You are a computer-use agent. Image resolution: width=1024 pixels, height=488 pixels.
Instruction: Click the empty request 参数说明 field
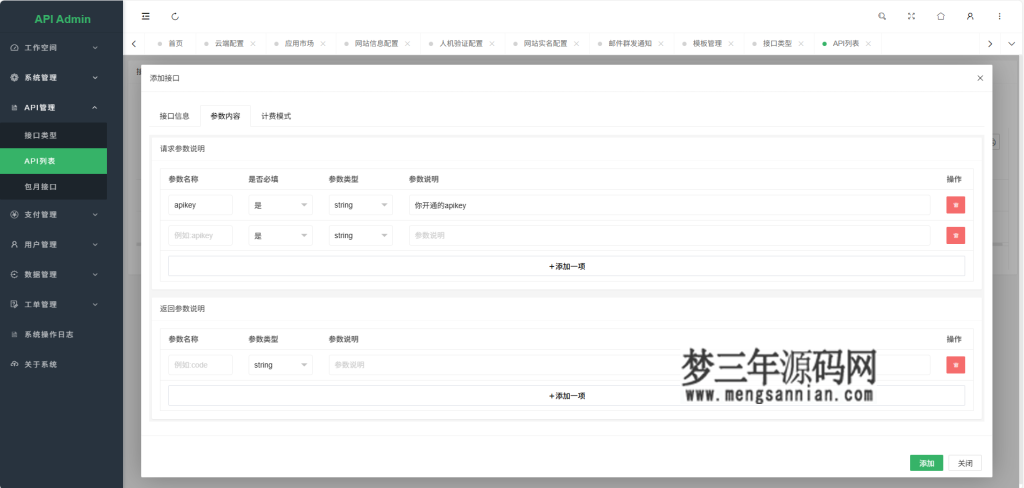(x=670, y=235)
